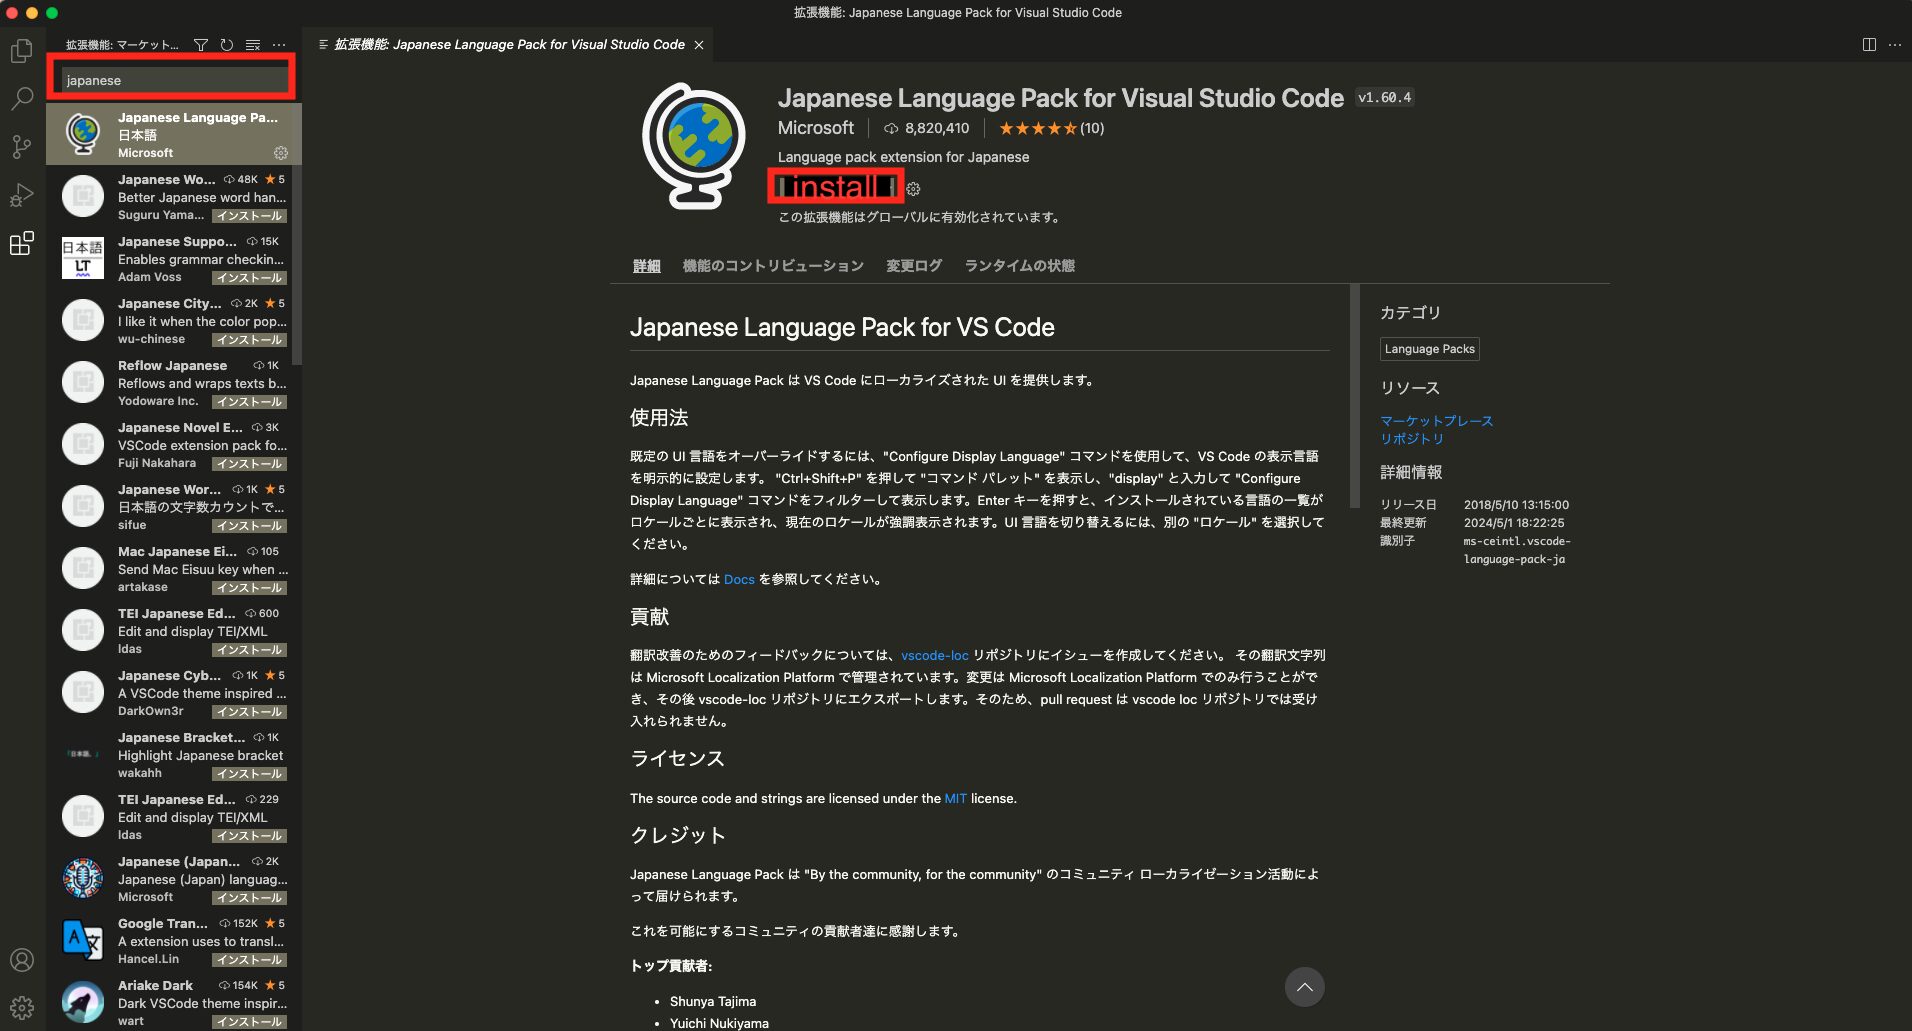Click the details page vertical scrollbar
Screen dimensions: 1912x1031
click(x=1355, y=396)
